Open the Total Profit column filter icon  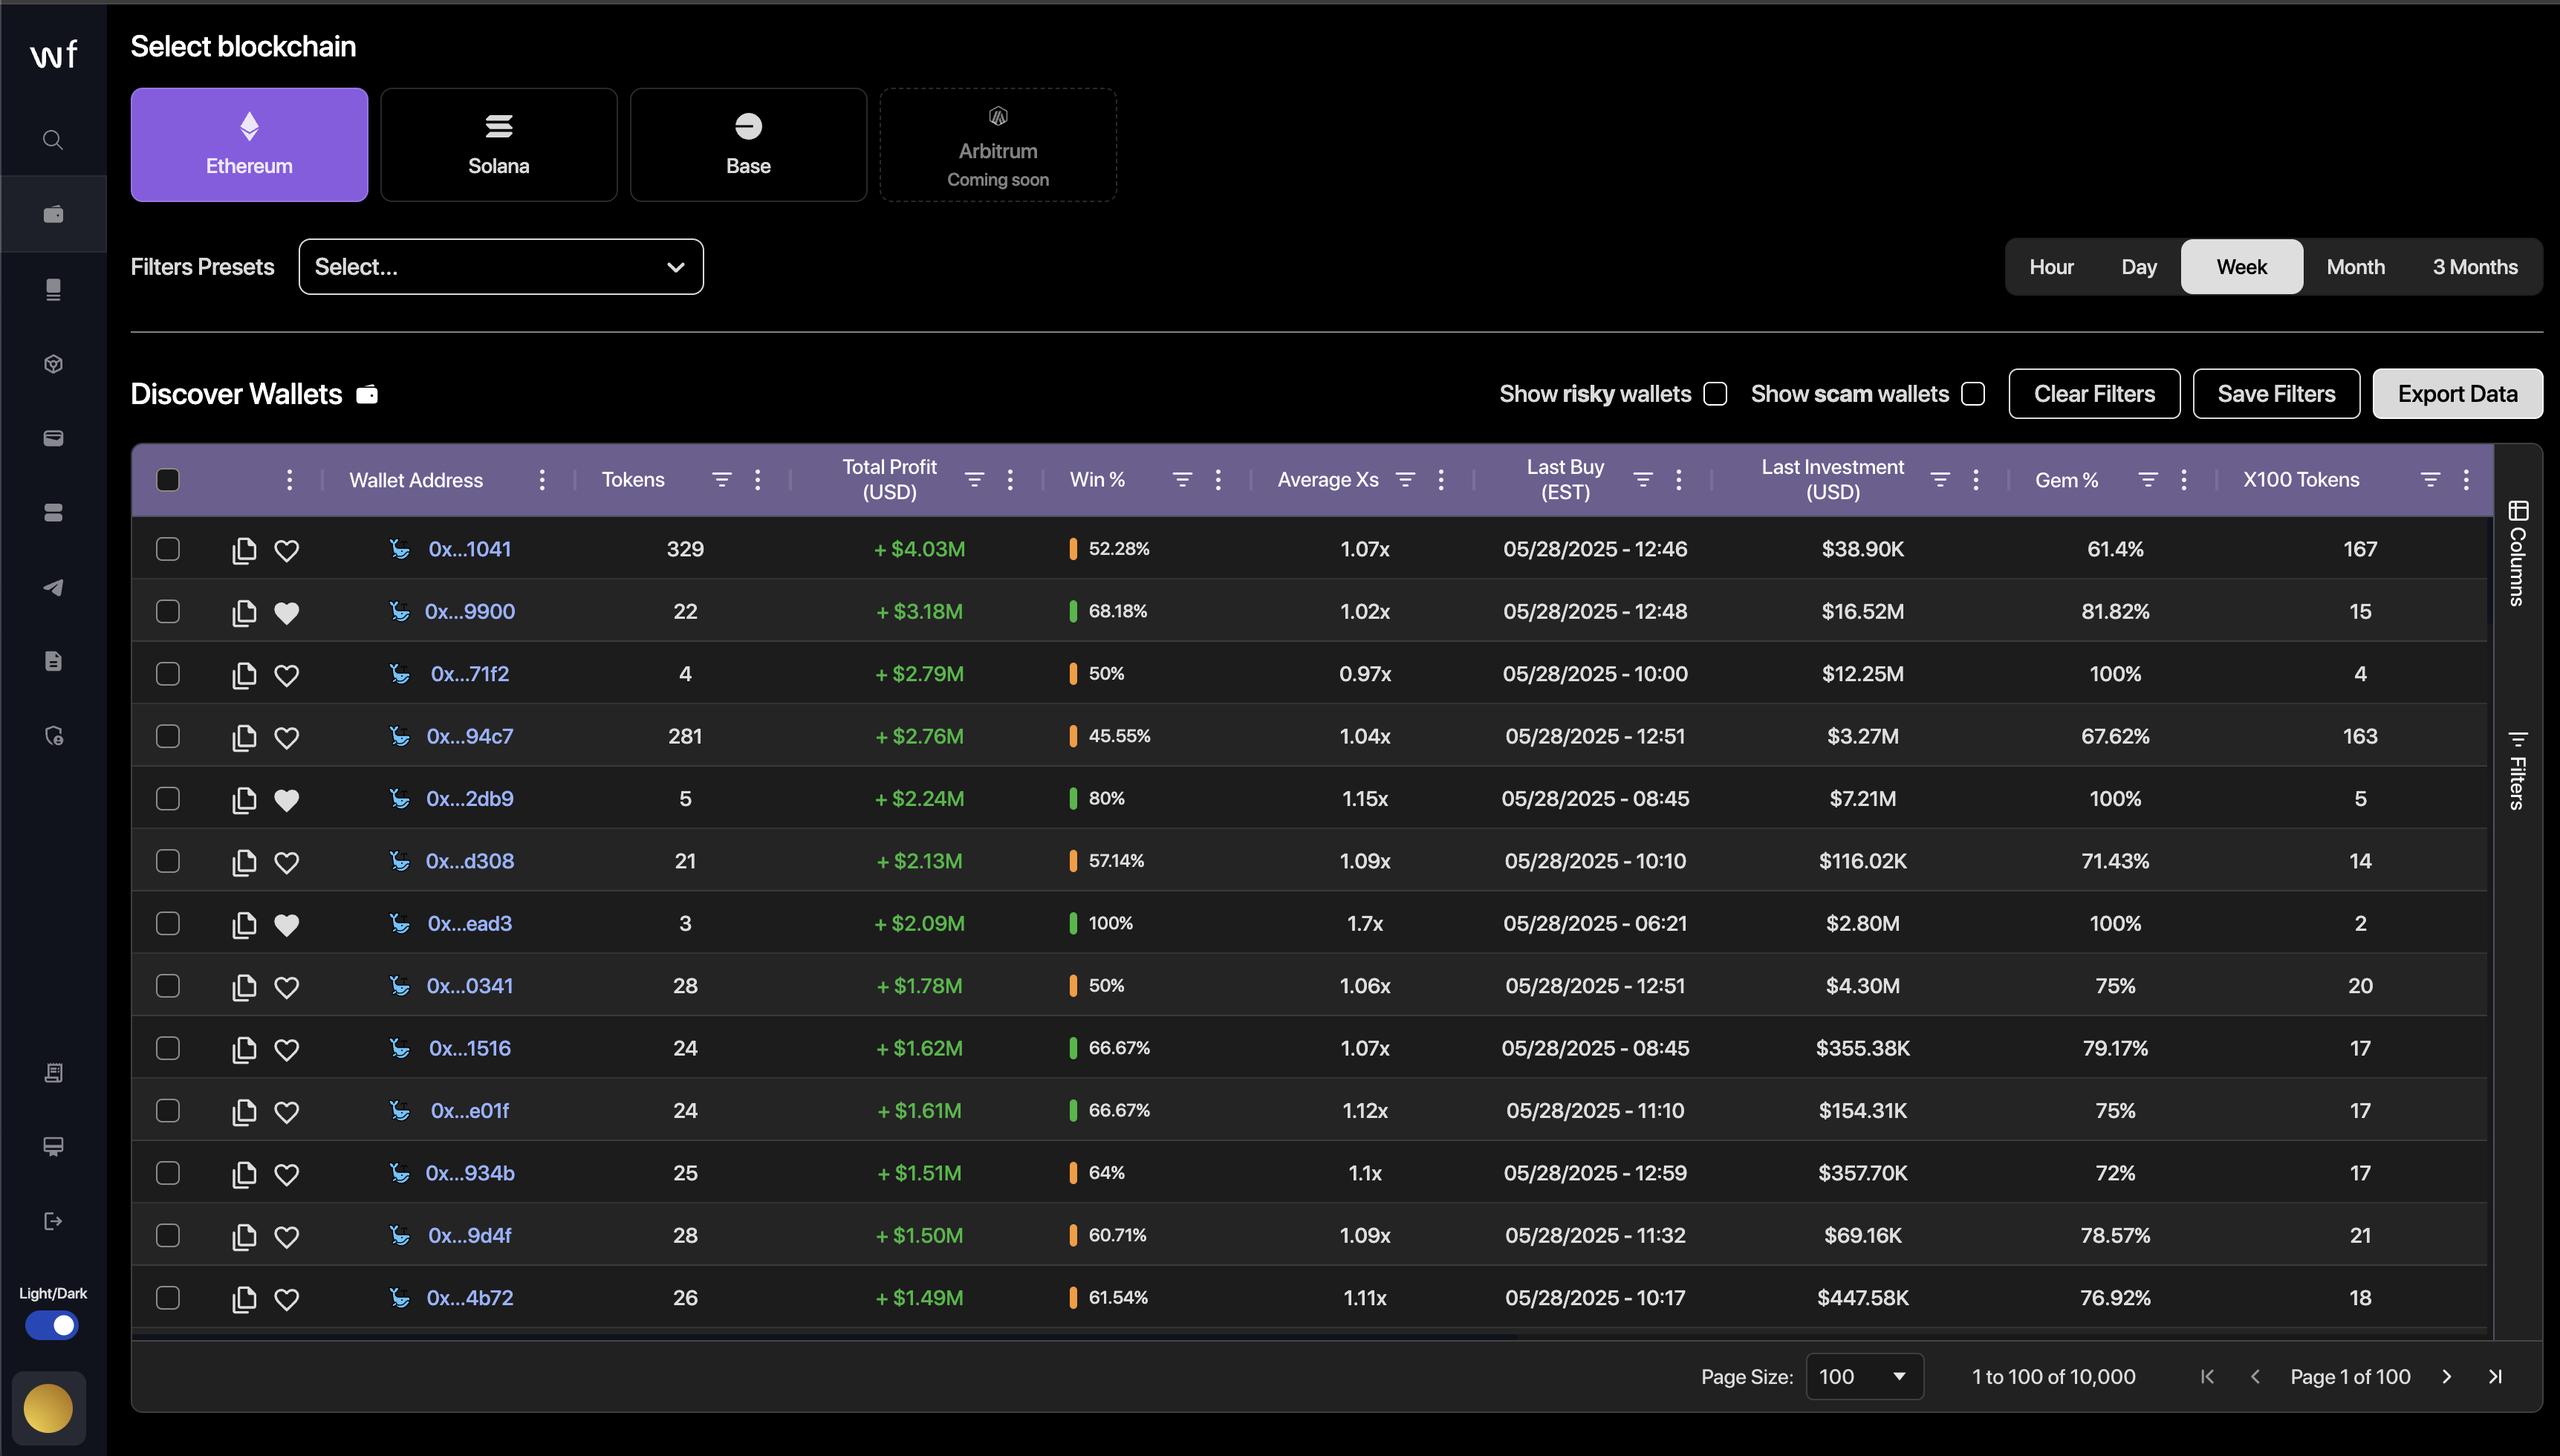974,480
